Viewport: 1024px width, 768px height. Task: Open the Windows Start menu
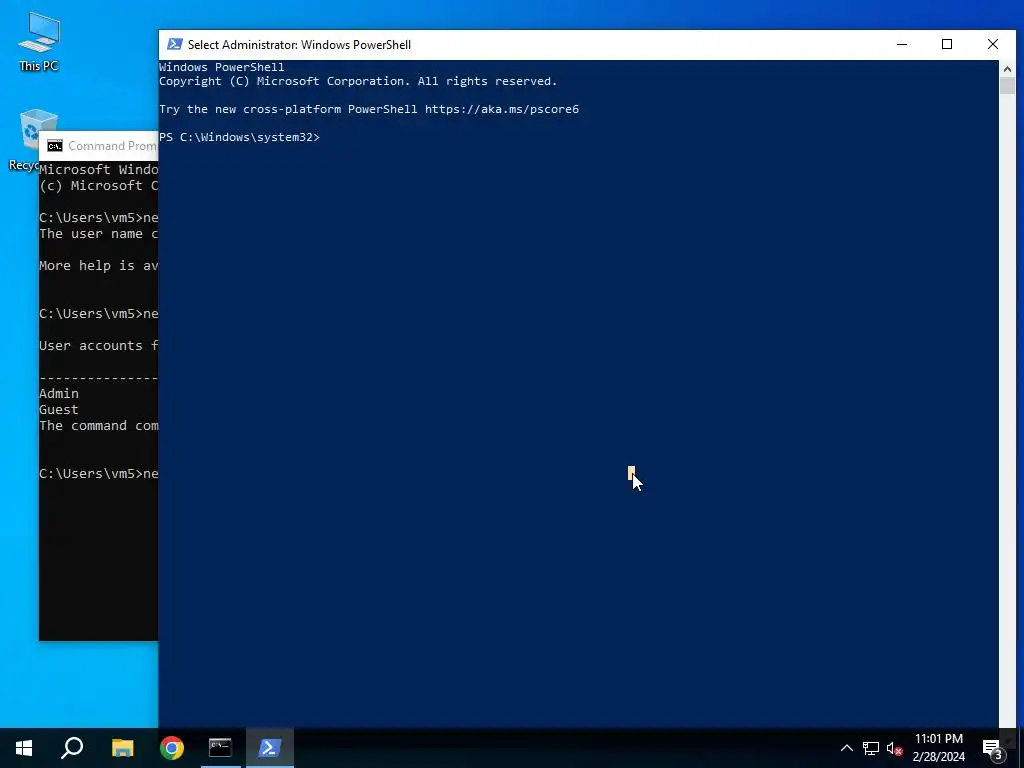[24, 748]
